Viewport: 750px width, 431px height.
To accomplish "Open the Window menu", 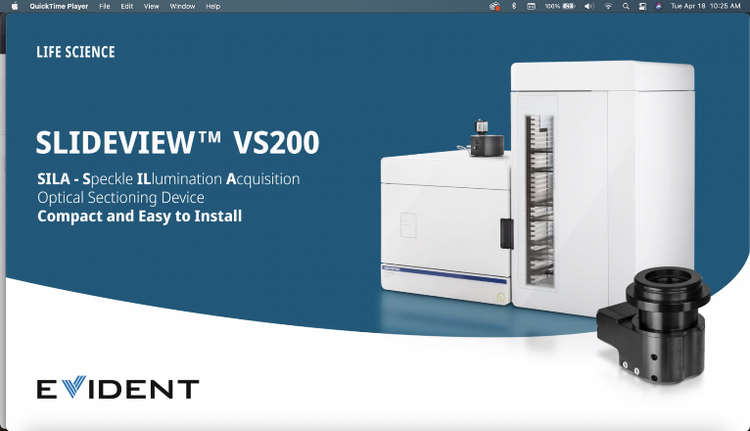I will click(182, 6).
